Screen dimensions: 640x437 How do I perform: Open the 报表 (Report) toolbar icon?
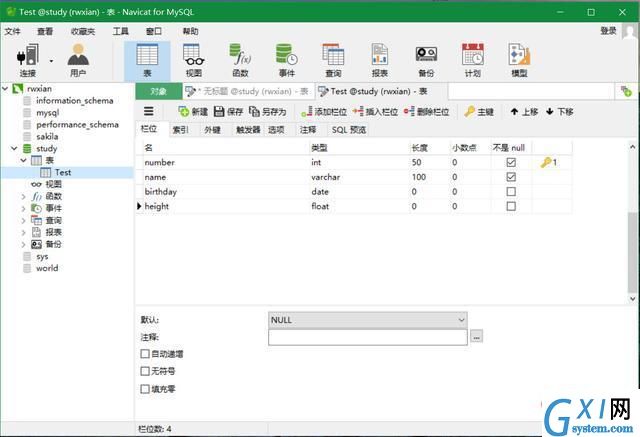coord(380,60)
